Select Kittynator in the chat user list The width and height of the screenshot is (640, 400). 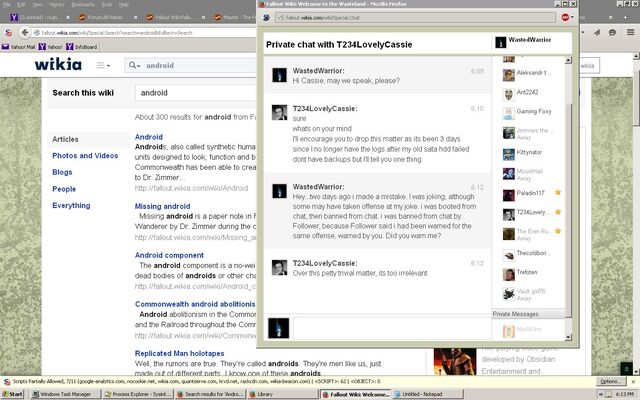click(x=527, y=153)
